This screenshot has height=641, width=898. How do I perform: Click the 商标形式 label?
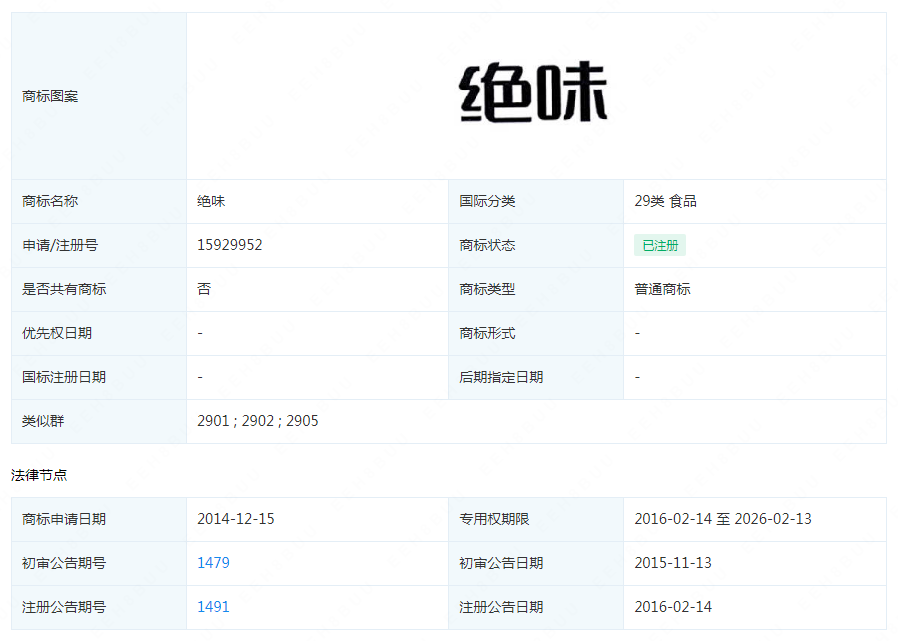pyautogui.click(x=487, y=333)
